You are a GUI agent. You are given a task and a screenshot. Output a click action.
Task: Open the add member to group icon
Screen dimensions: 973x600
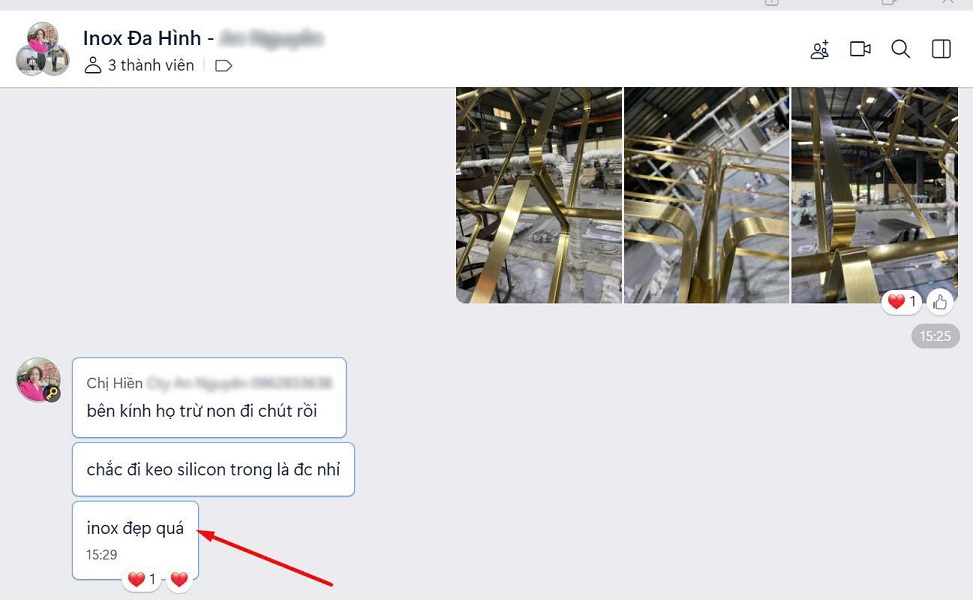[820, 49]
